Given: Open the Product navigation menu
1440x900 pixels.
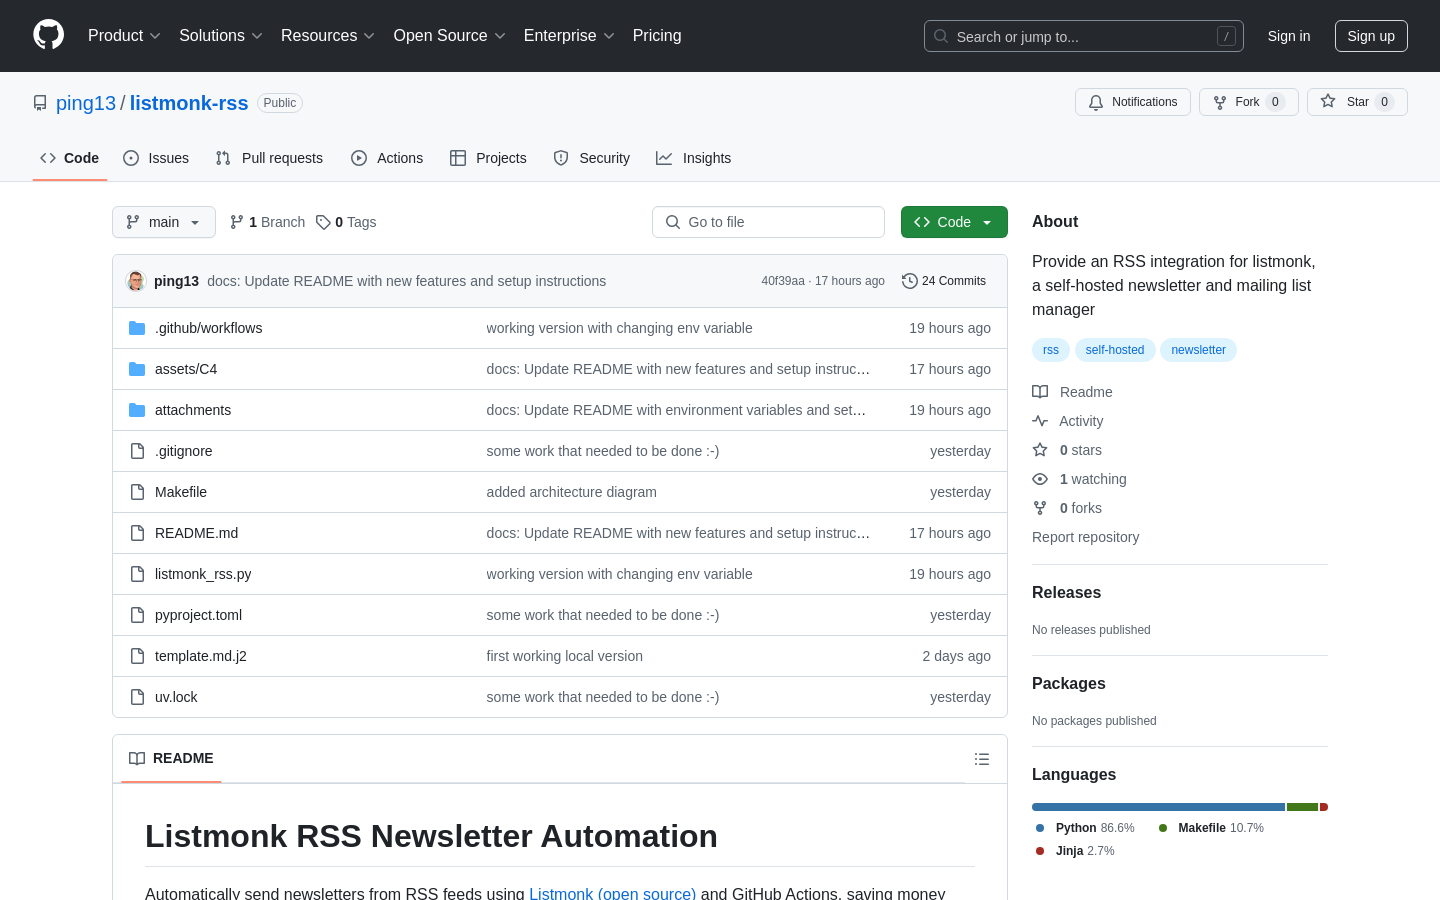Looking at the screenshot, I should (x=124, y=36).
